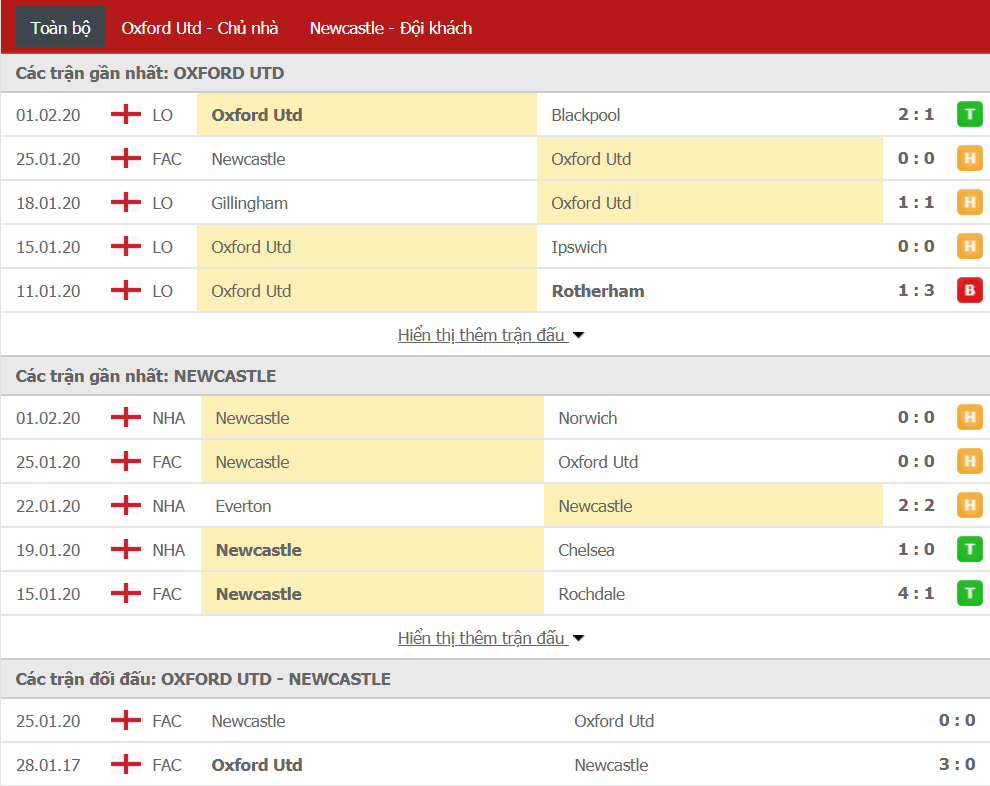Click green T badge for Newcastle vs Rochdale
This screenshot has height=786, width=990.
tap(969, 593)
